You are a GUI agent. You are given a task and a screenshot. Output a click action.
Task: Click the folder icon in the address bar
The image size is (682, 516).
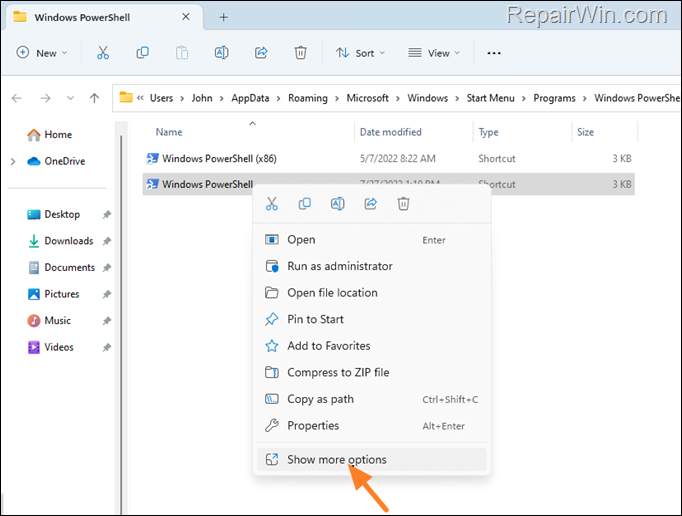126,97
